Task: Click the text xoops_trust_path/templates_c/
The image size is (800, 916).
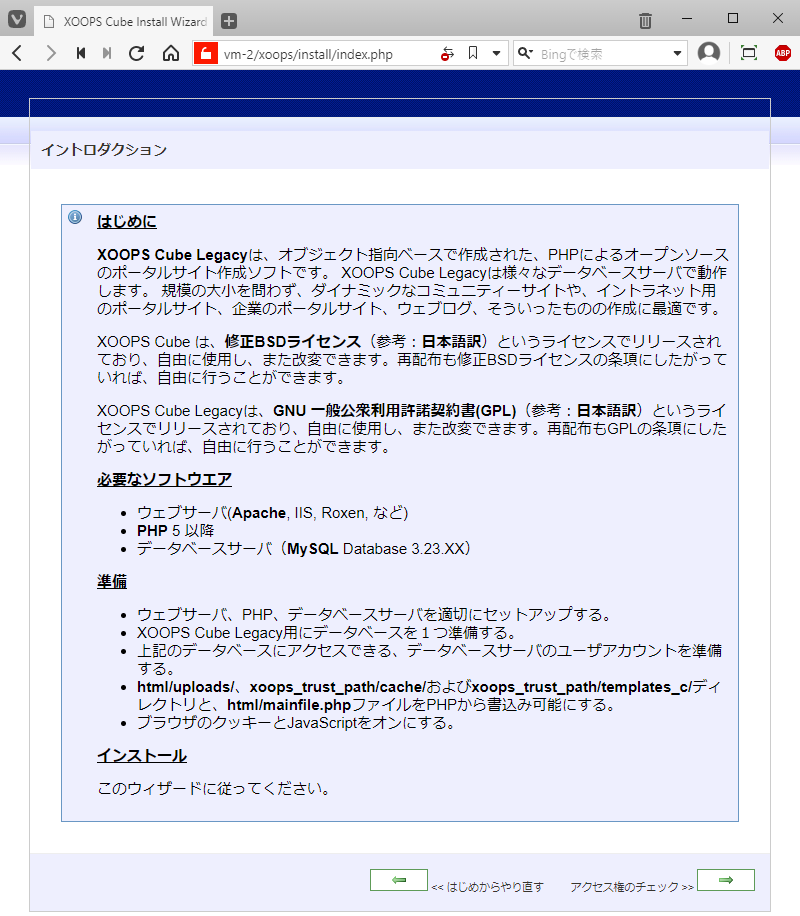Action: click(581, 687)
